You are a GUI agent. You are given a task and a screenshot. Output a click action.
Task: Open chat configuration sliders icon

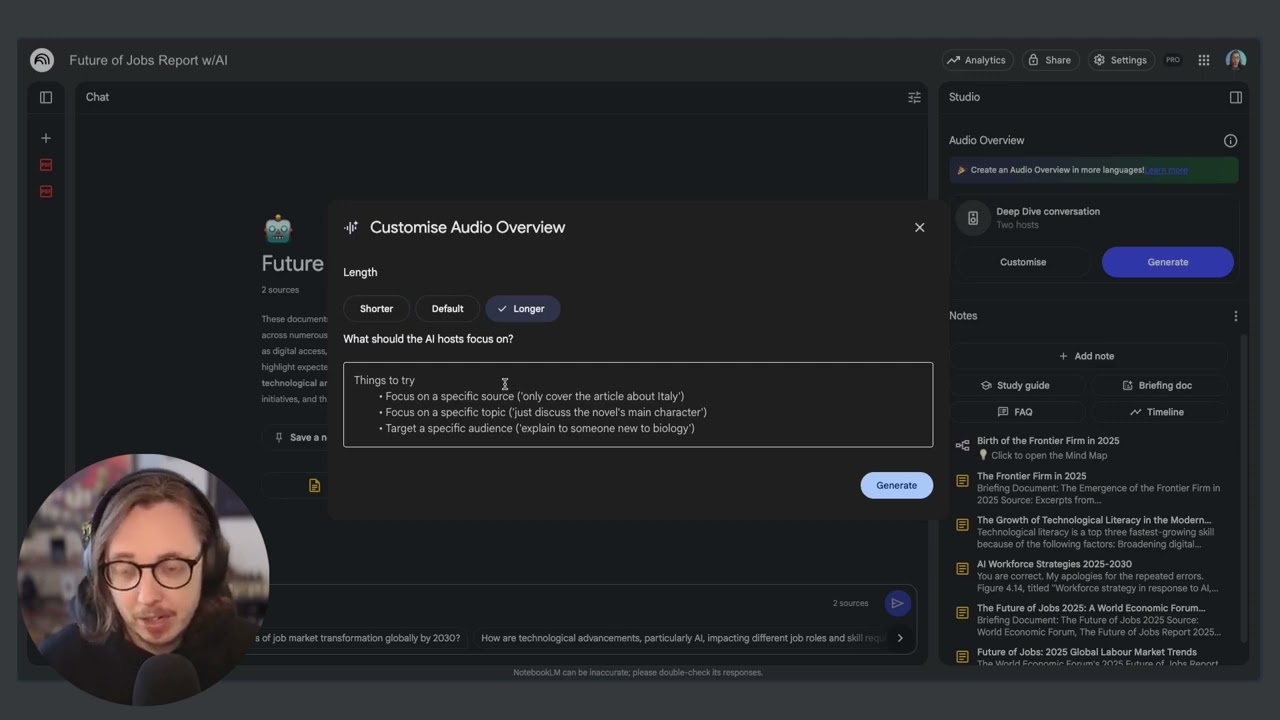[914, 97]
